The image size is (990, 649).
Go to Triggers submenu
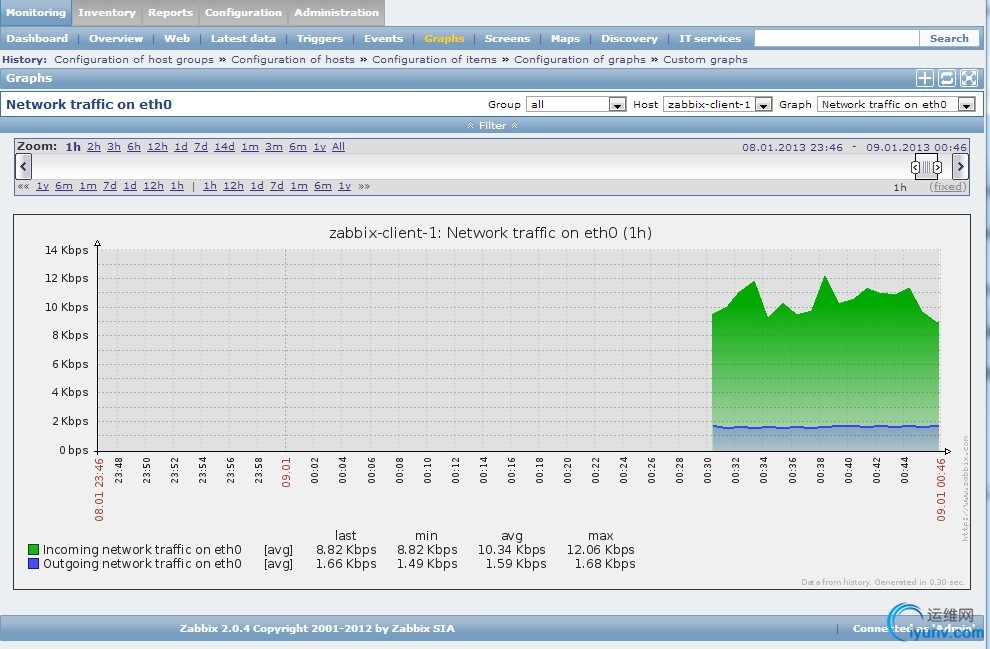coord(320,39)
